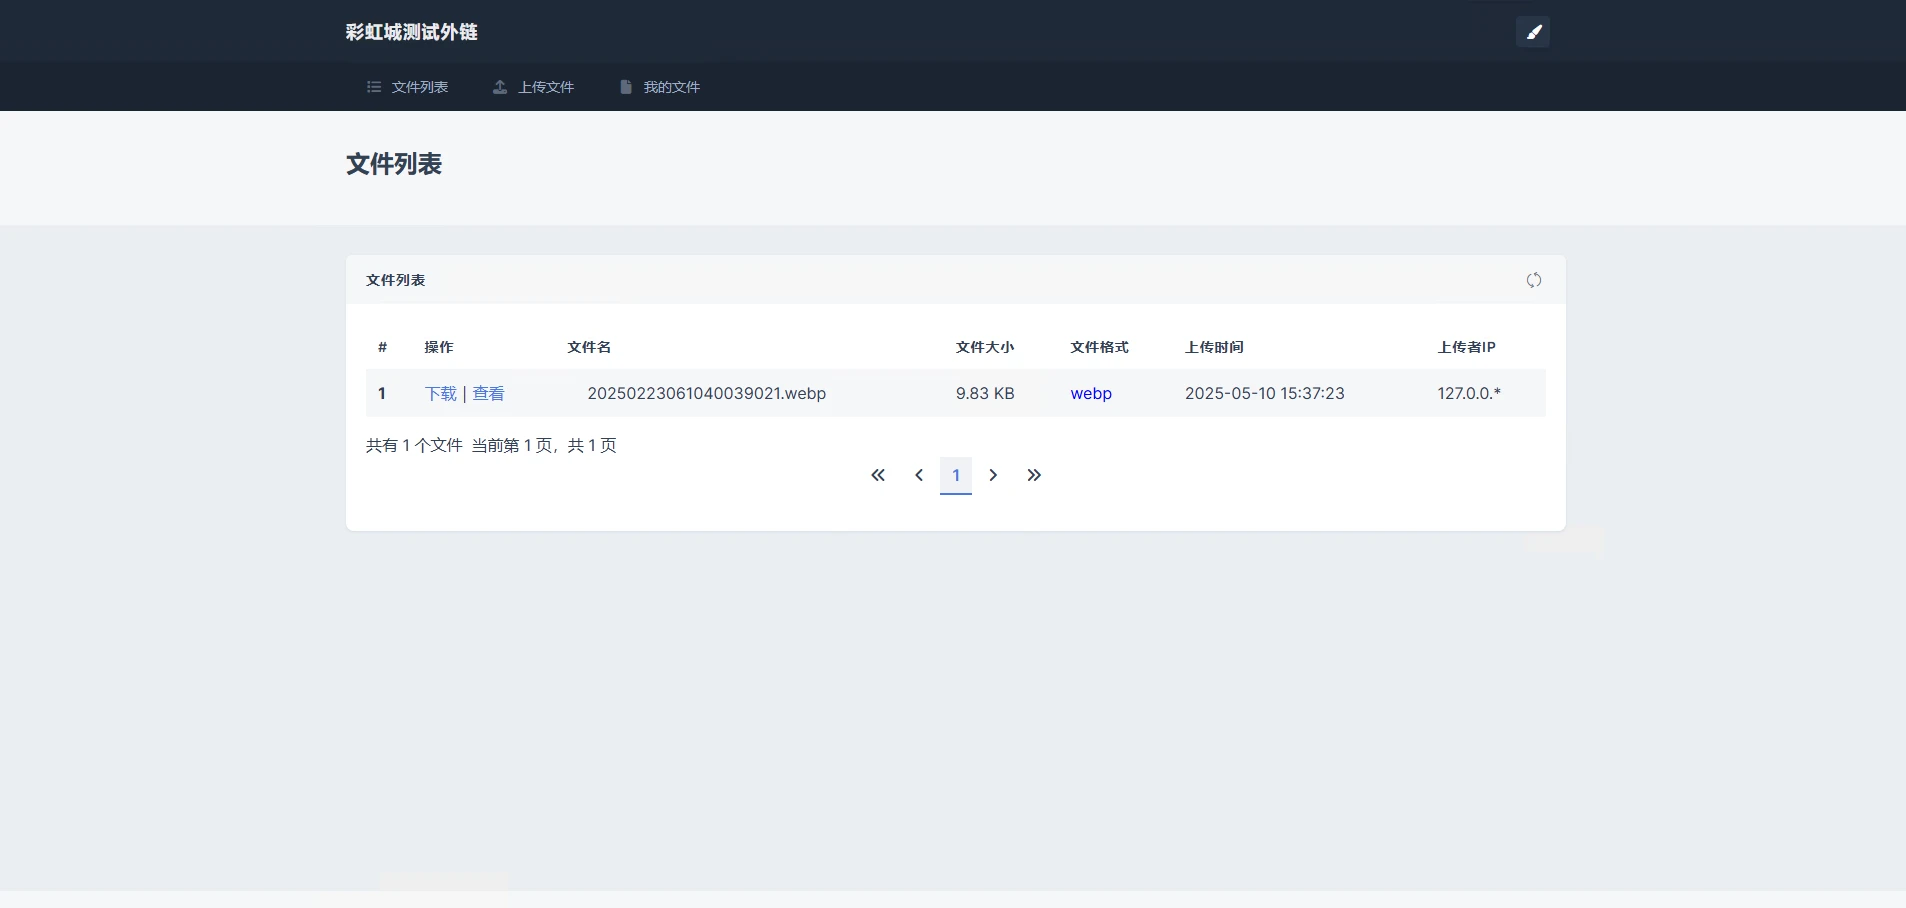Click 下载 link for the webp file
The image size is (1906, 908).
pos(440,394)
